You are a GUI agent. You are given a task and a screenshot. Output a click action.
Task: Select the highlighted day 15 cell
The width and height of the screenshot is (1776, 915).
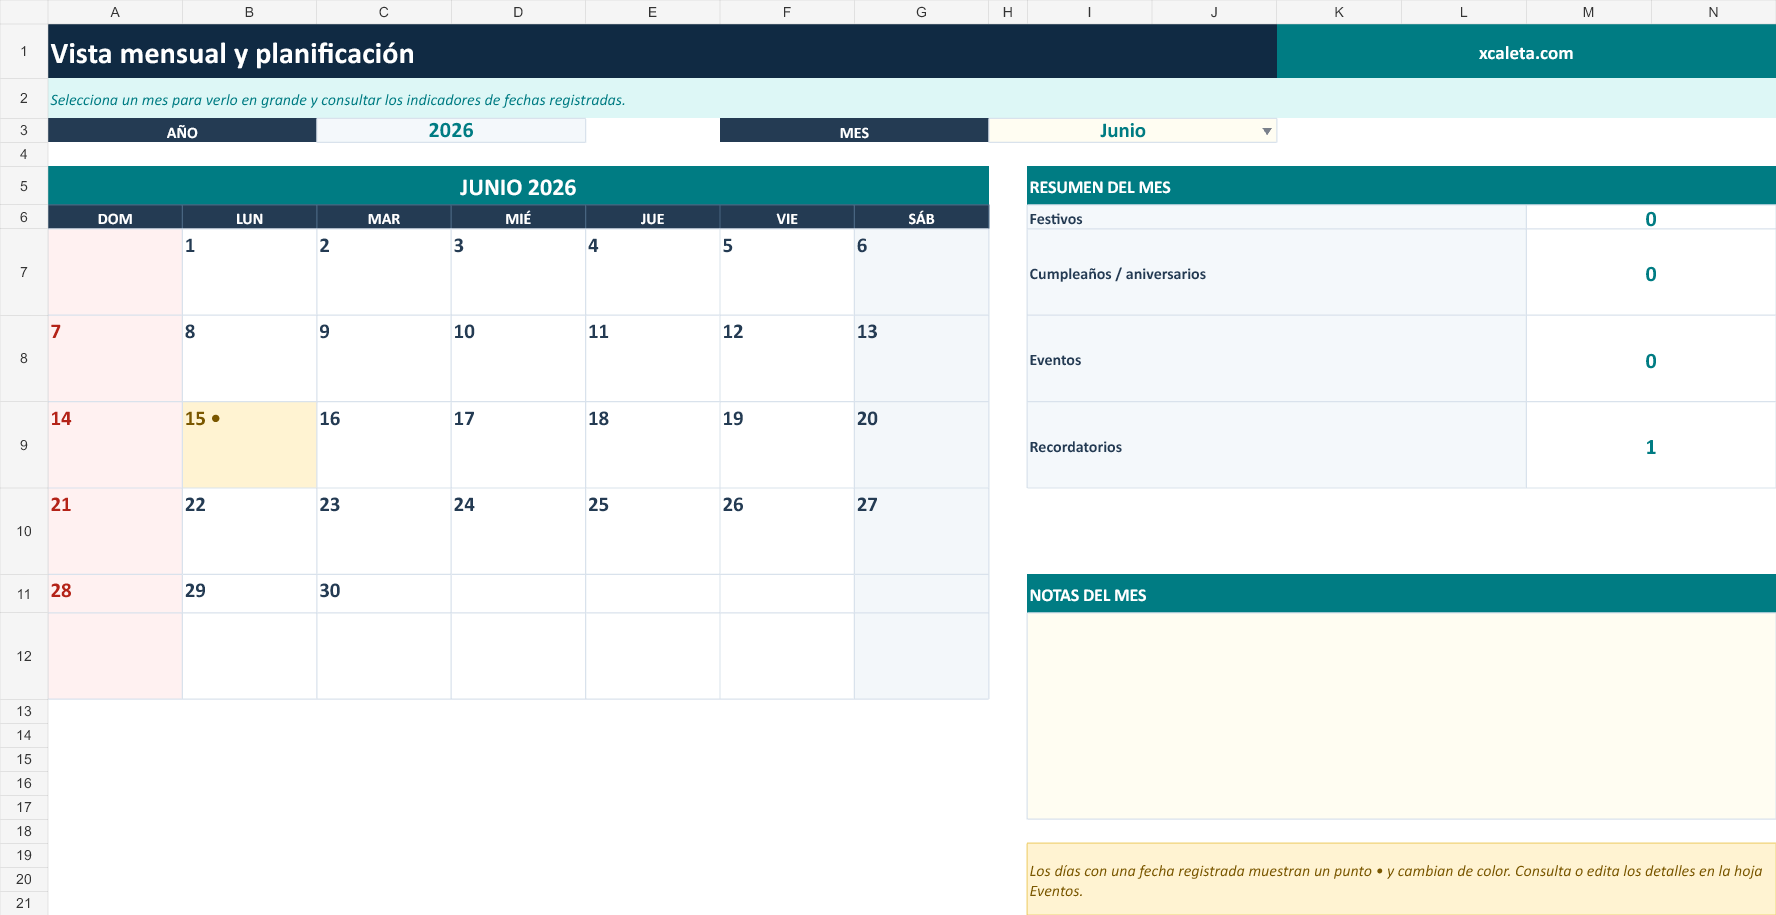pos(249,445)
